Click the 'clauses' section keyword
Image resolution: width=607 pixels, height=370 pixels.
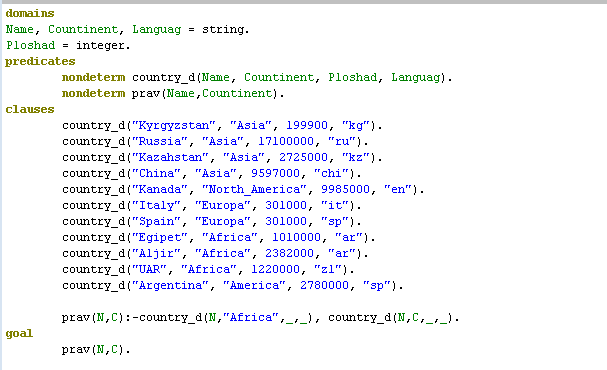click(x=30, y=110)
